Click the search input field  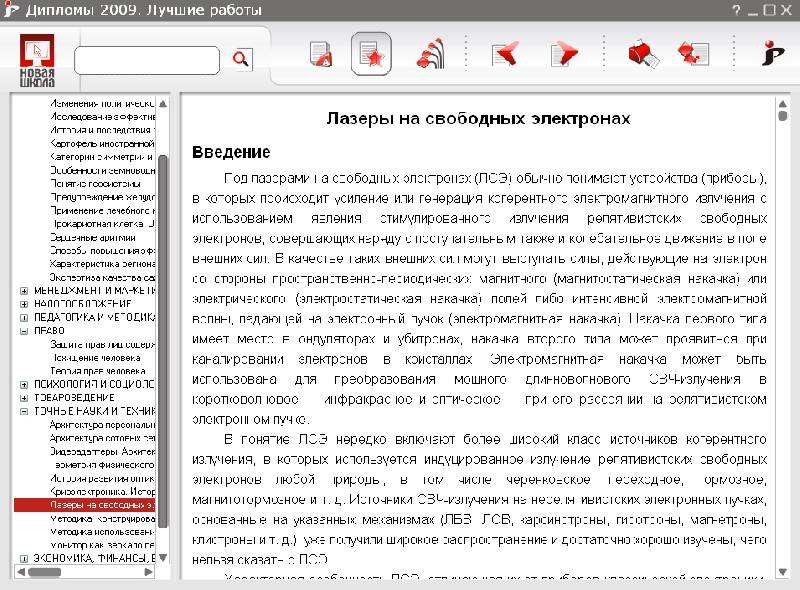click(x=147, y=60)
